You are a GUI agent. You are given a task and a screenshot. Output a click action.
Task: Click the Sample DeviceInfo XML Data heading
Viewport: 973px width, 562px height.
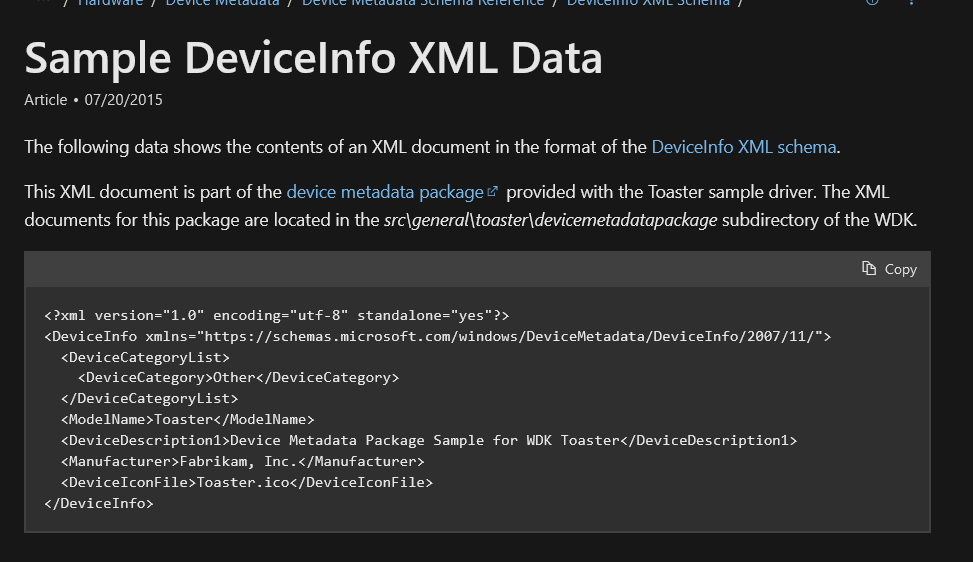pos(313,58)
